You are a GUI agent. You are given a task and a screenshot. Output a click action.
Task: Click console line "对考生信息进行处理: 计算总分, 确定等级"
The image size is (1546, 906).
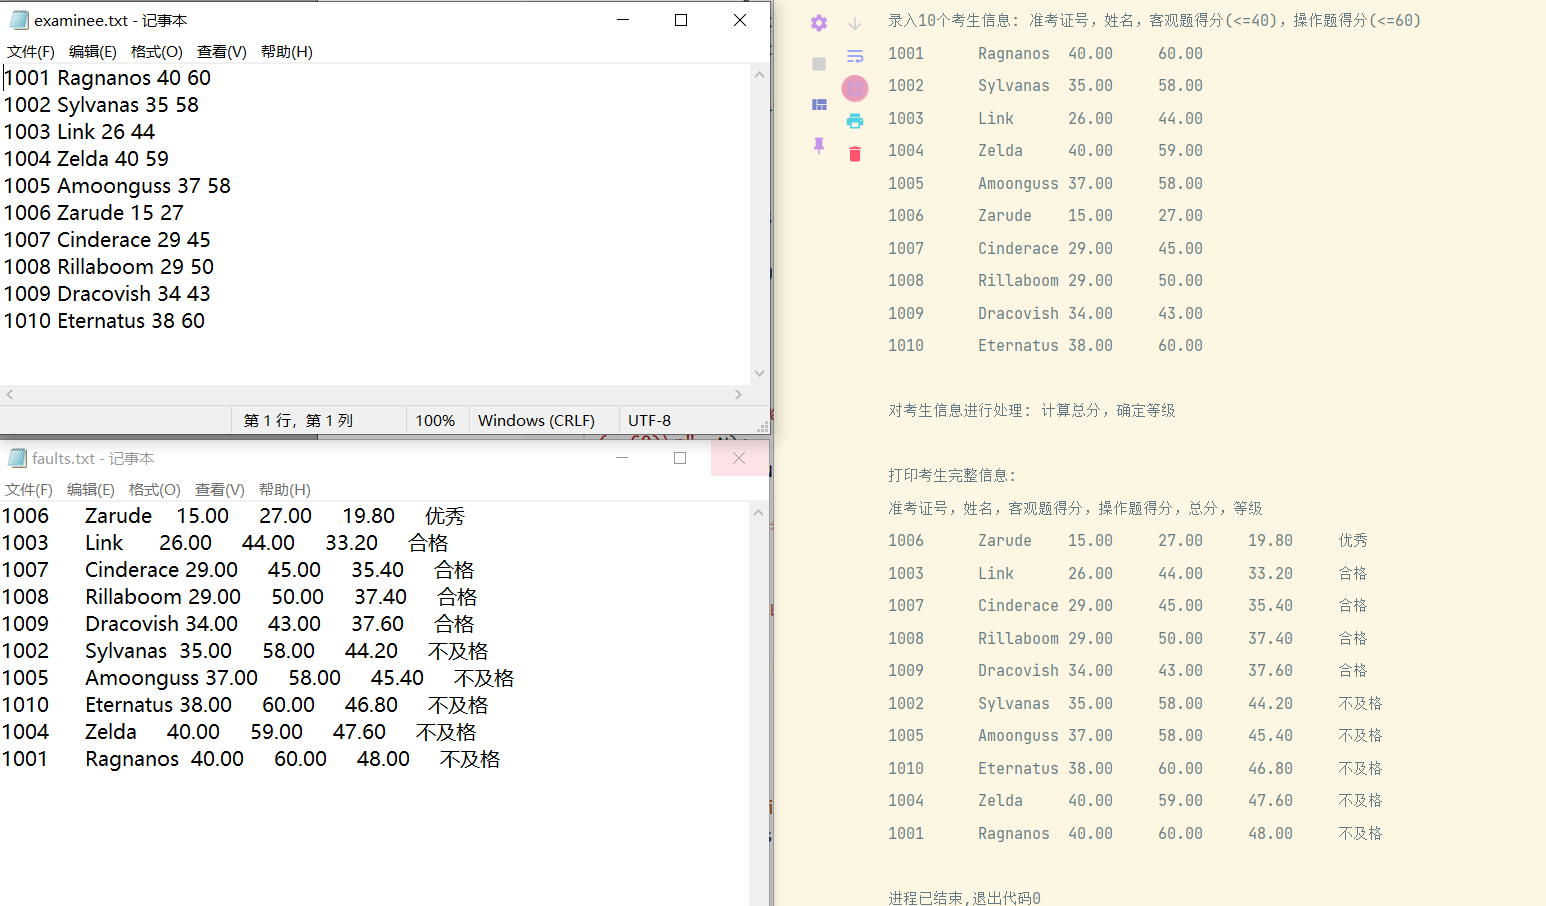click(1032, 410)
